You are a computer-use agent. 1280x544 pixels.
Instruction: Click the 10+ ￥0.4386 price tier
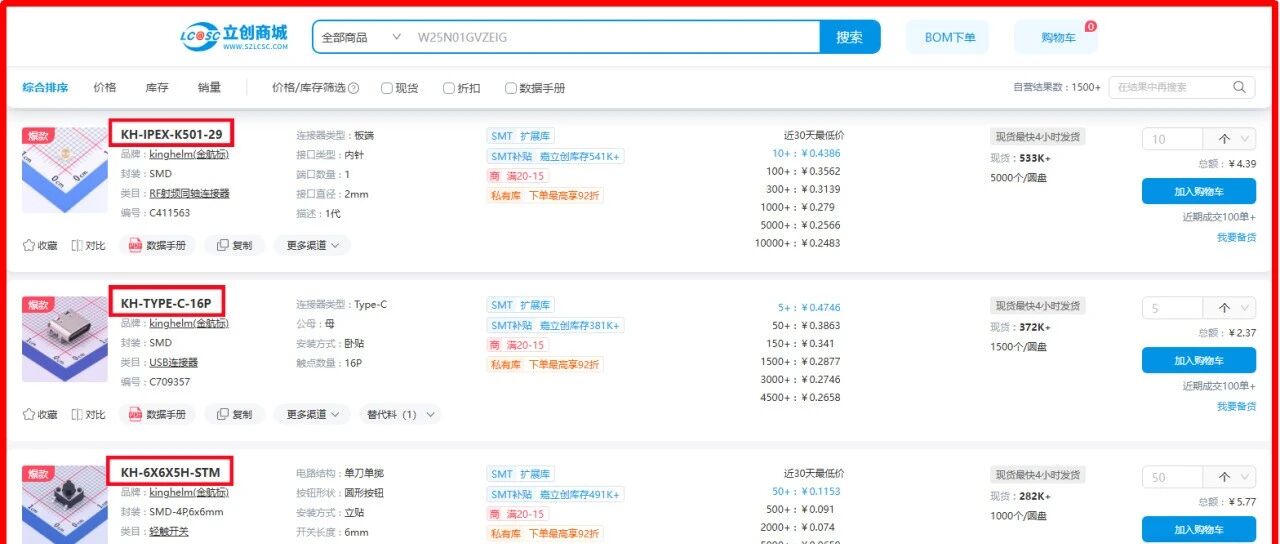(806, 153)
